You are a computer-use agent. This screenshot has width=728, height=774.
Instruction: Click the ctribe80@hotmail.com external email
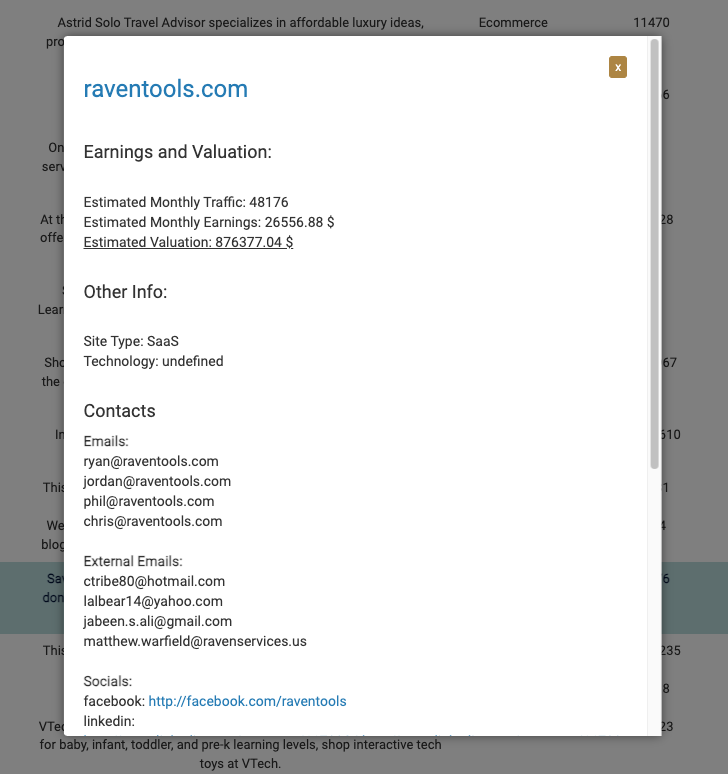point(154,581)
